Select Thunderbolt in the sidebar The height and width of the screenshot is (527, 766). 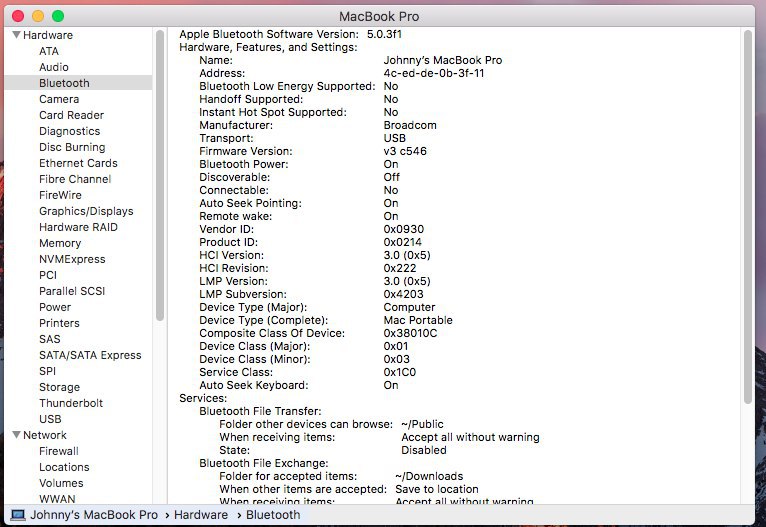pyautogui.click(x=71, y=402)
